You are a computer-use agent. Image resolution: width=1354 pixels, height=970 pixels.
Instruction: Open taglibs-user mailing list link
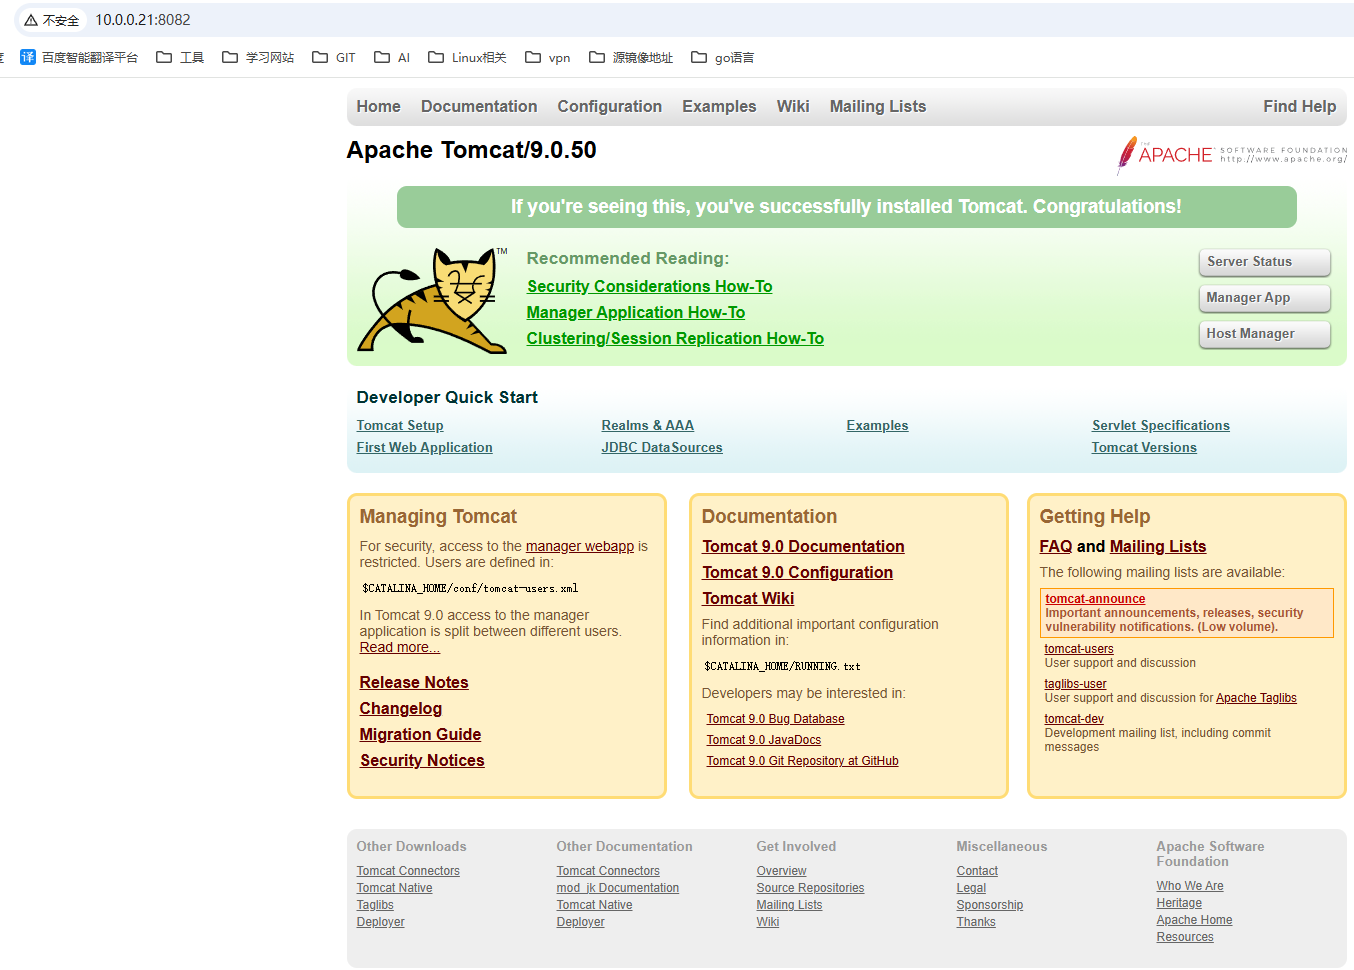pyautogui.click(x=1075, y=684)
